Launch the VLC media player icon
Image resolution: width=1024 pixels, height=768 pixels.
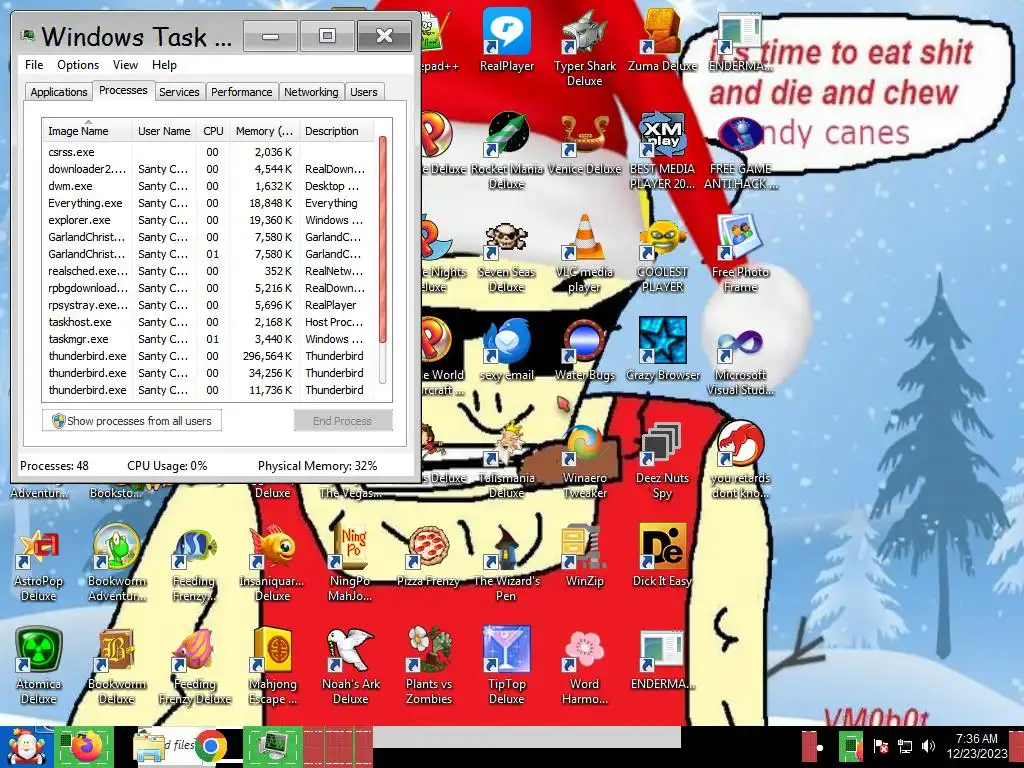[584, 254]
